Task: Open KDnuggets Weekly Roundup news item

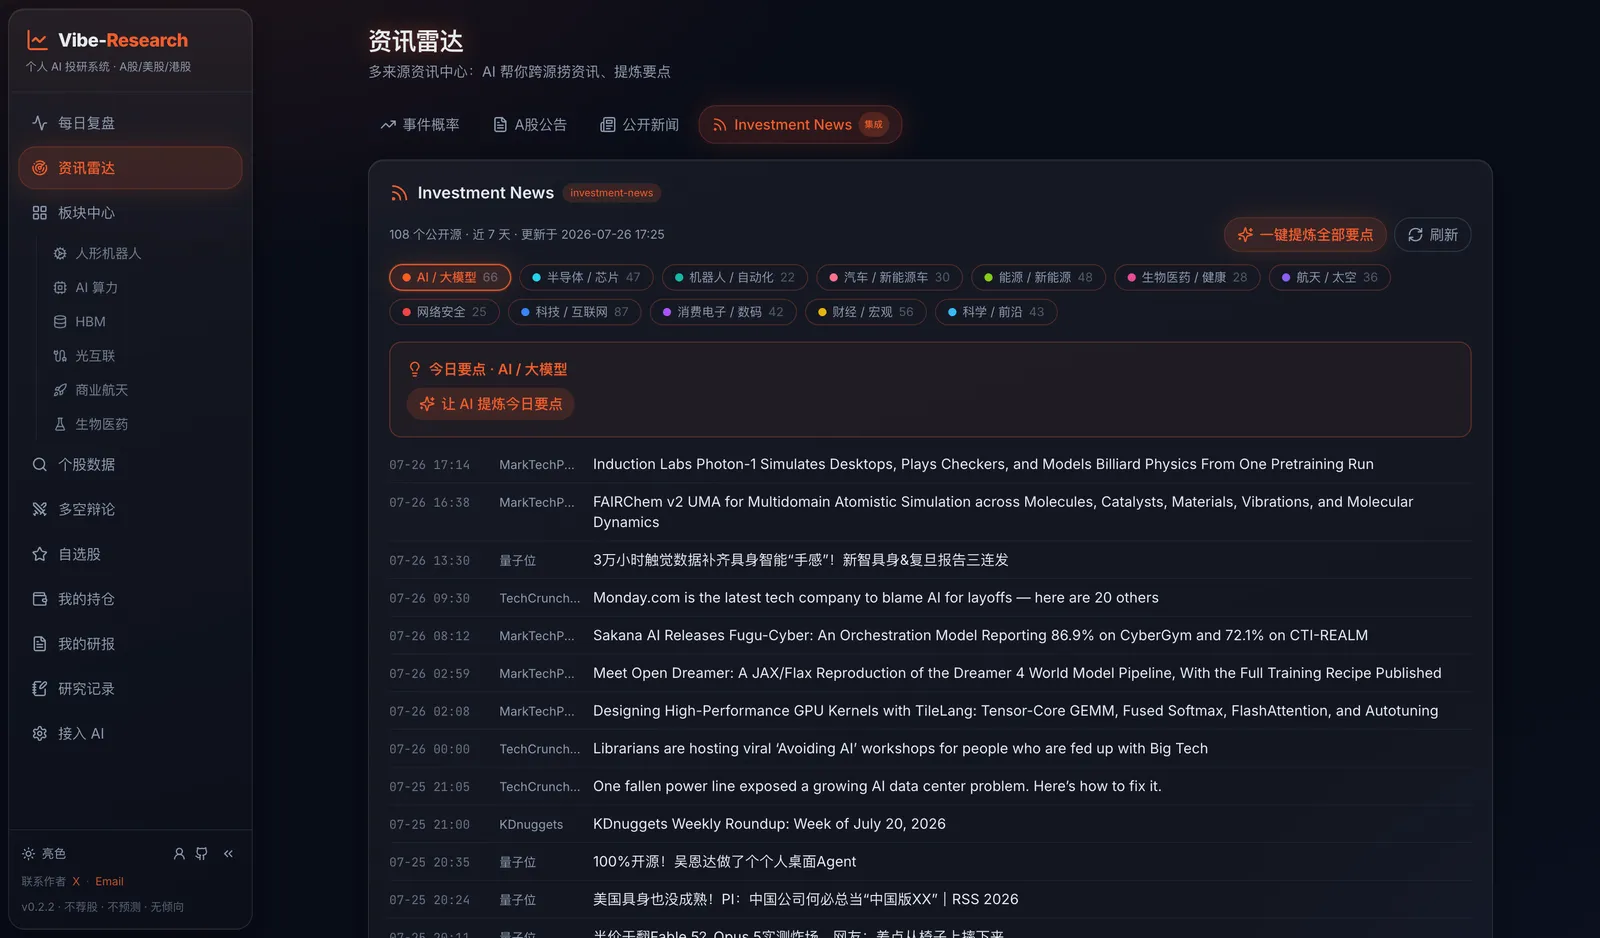Action: point(930,824)
